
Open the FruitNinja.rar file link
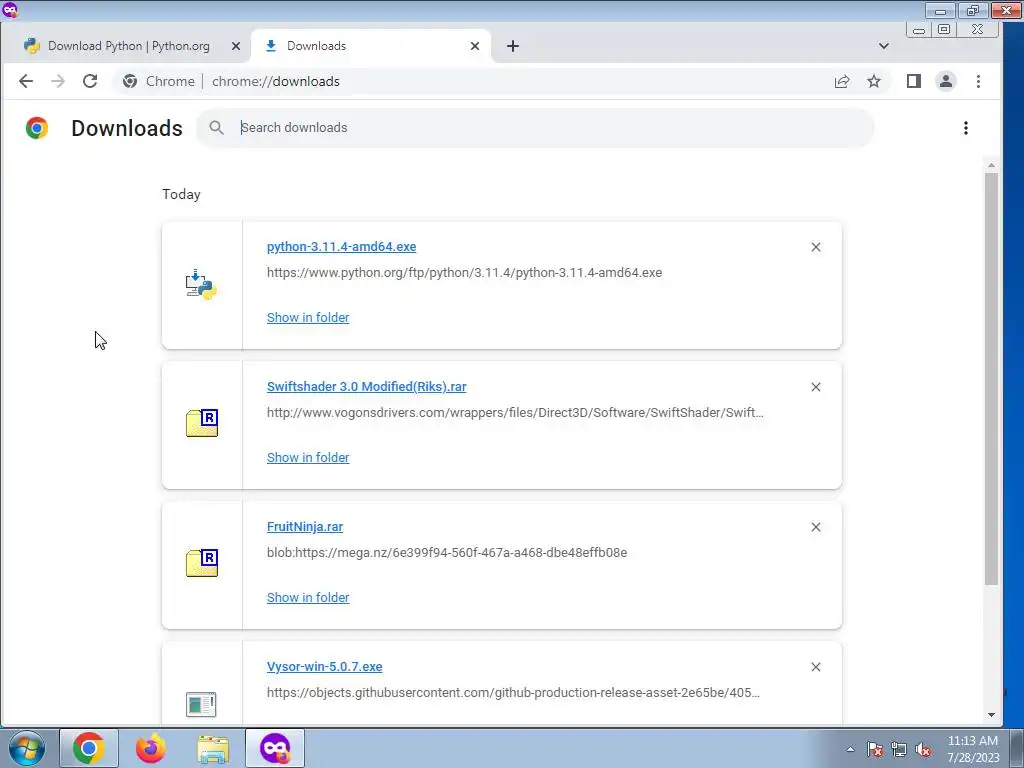[x=305, y=526]
